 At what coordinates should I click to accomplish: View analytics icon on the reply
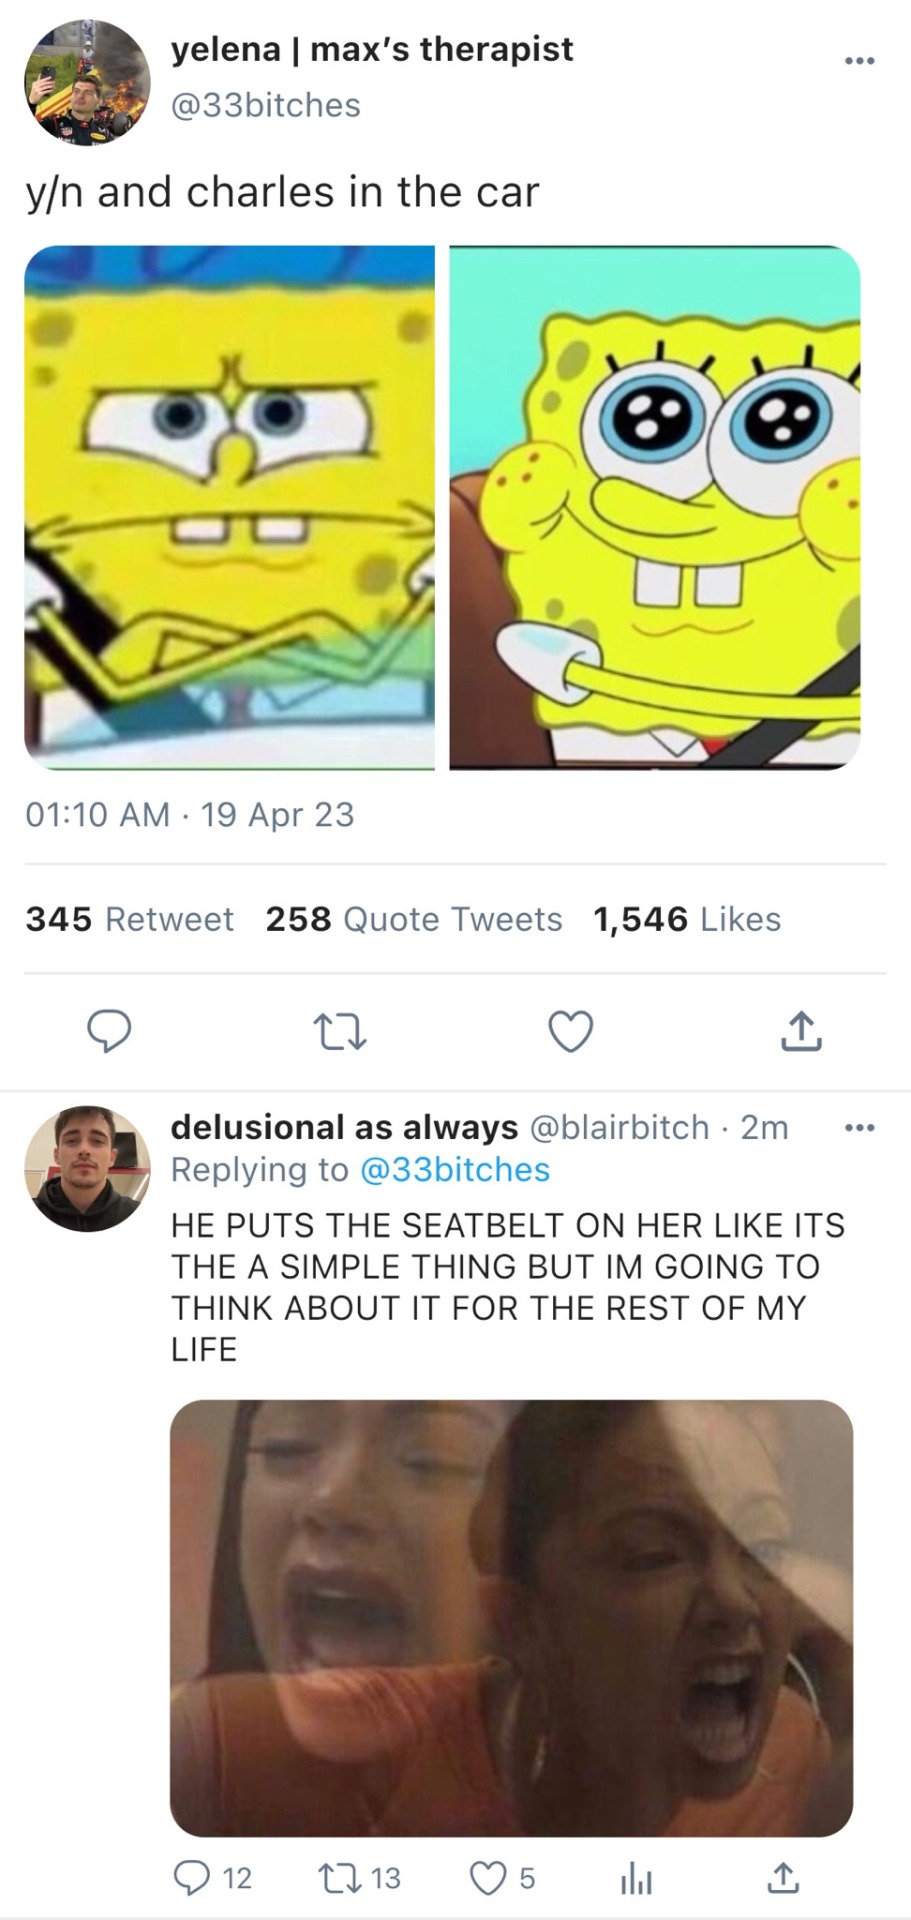click(636, 1877)
